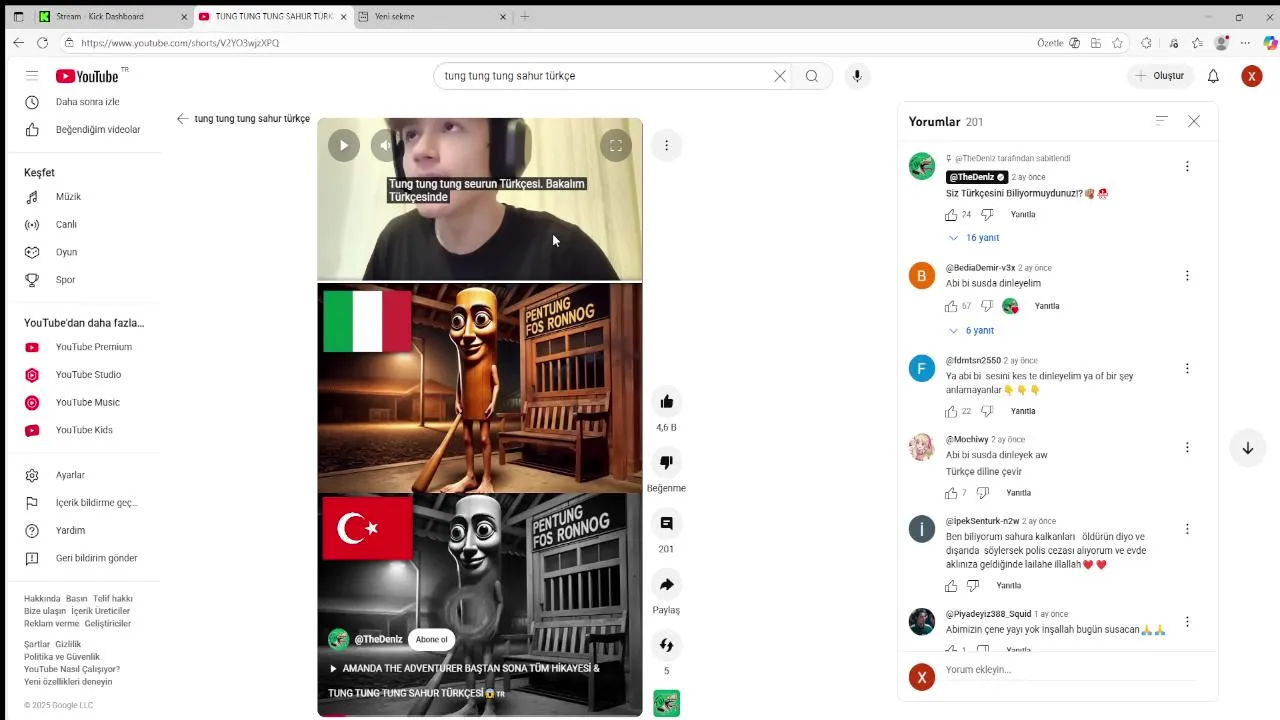This screenshot has width=1280, height=720.
Task: Open the YouTube hamburger guide menu
Action: pyautogui.click(x=32, y=76)
